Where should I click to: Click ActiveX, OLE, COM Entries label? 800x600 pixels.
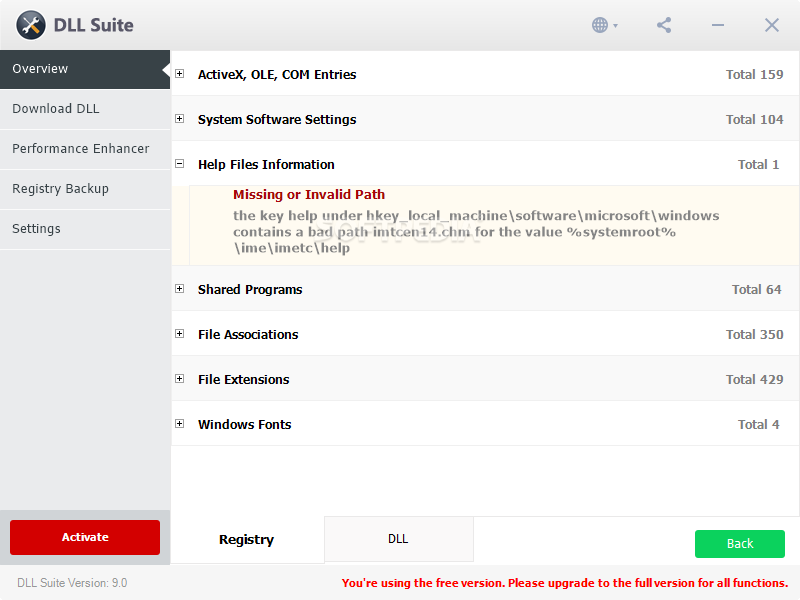277,74
